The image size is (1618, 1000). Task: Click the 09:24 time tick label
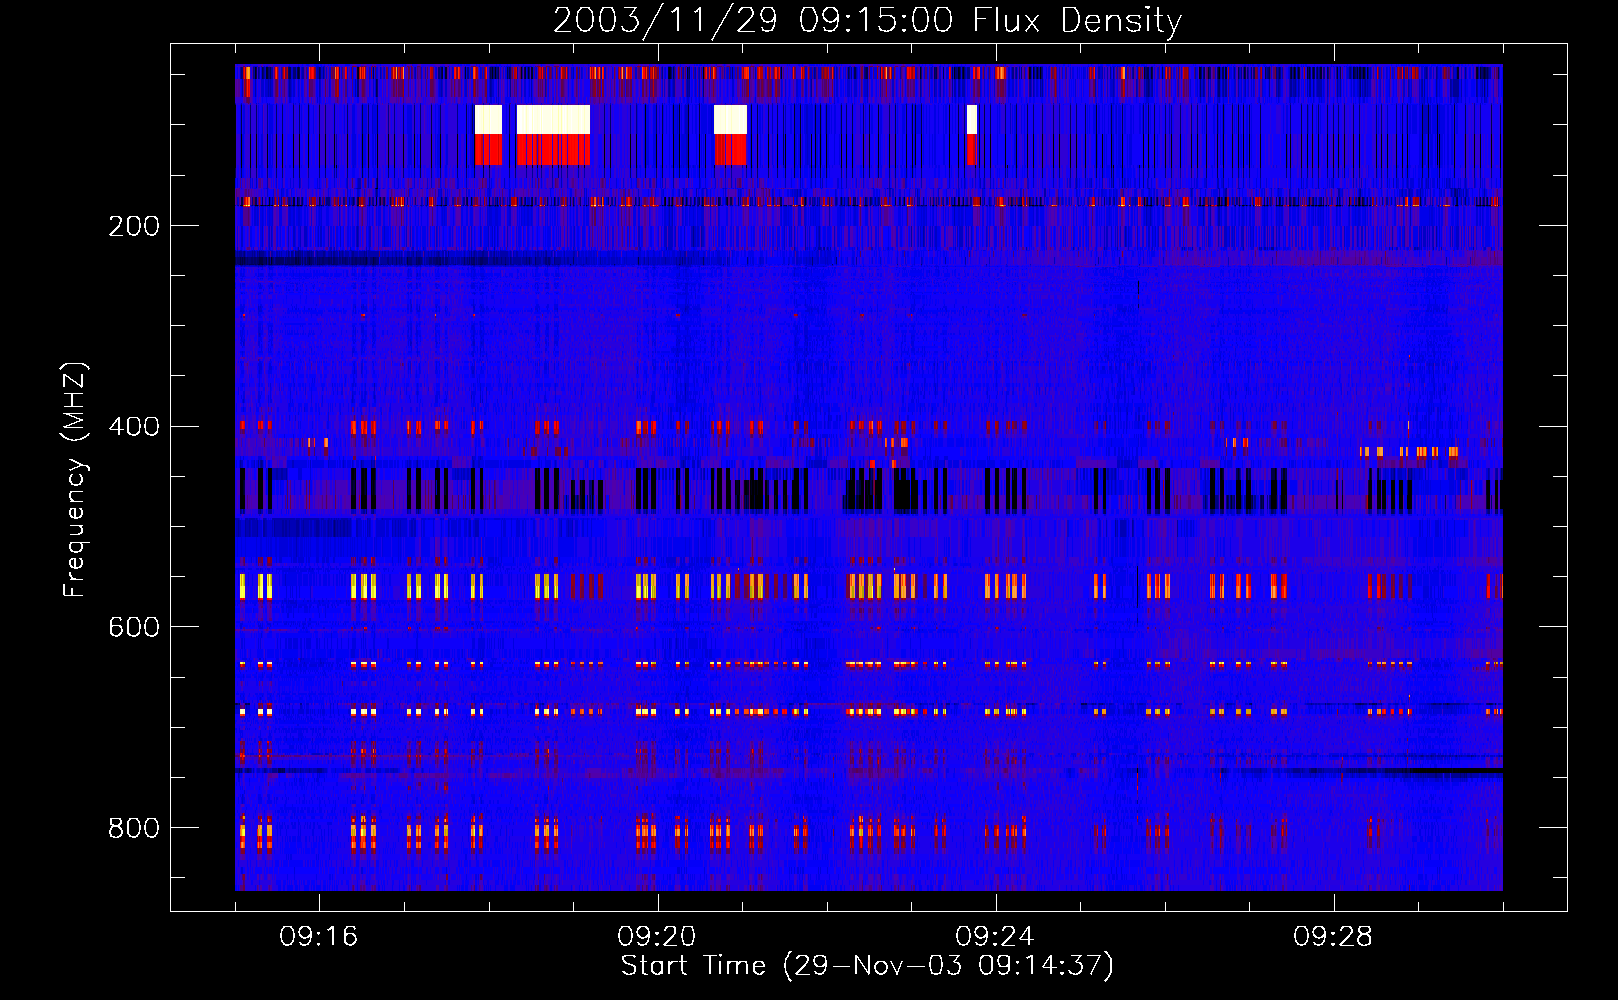pos(995,937)
